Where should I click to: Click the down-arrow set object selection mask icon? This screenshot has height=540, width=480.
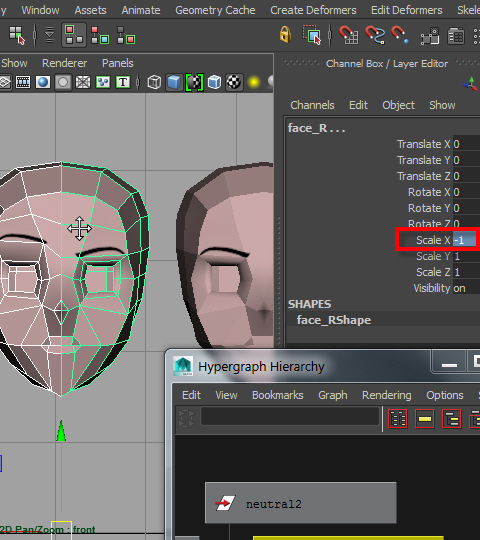[50, 35]
